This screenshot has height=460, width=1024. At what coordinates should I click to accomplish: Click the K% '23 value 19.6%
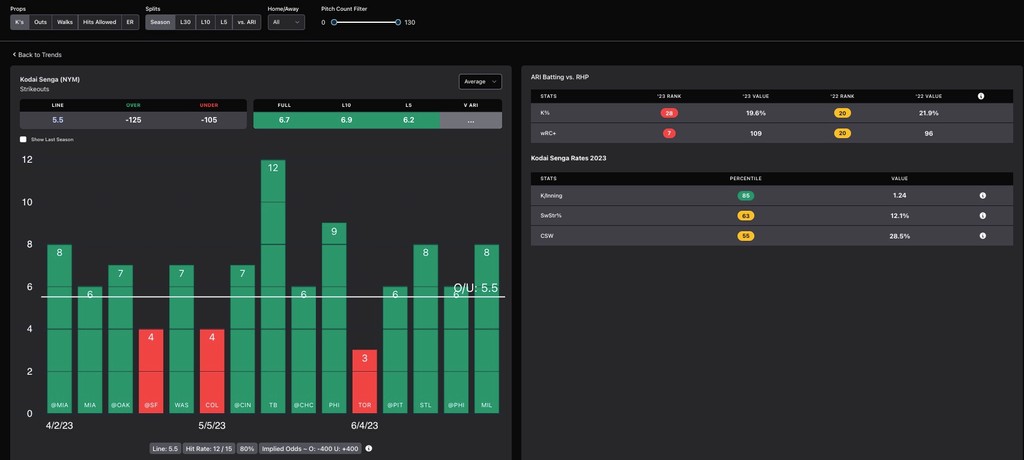pos(755,113)
